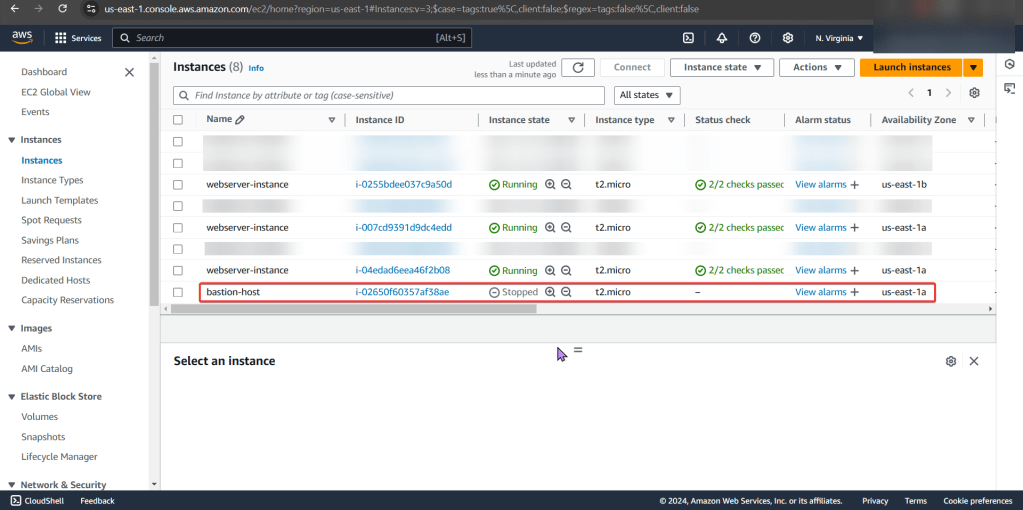Image resolution: width=1023 pixels, height=510 pixels.
Task: Open instance ID link i-02650f60357af38ae
Action: [402, 292]
